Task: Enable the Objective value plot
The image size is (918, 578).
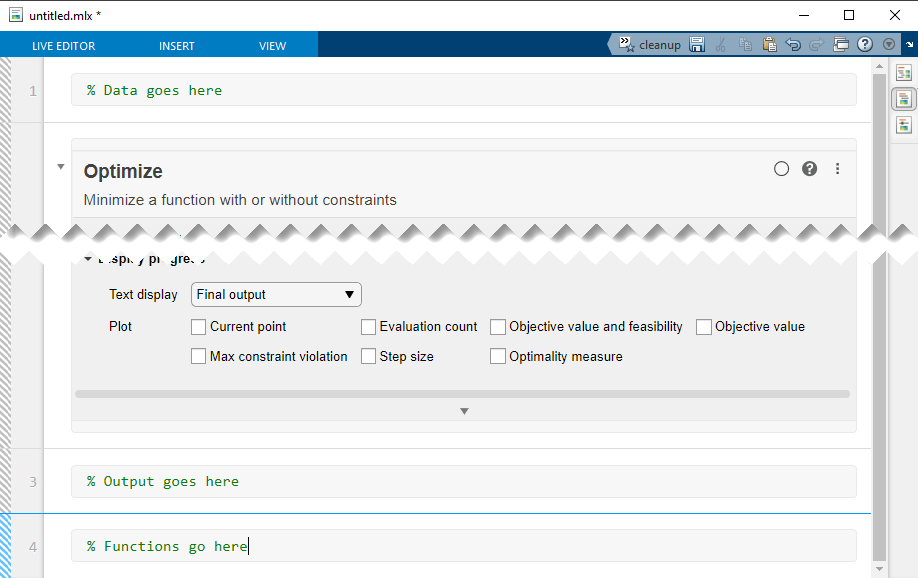Action: pos(704,326)
